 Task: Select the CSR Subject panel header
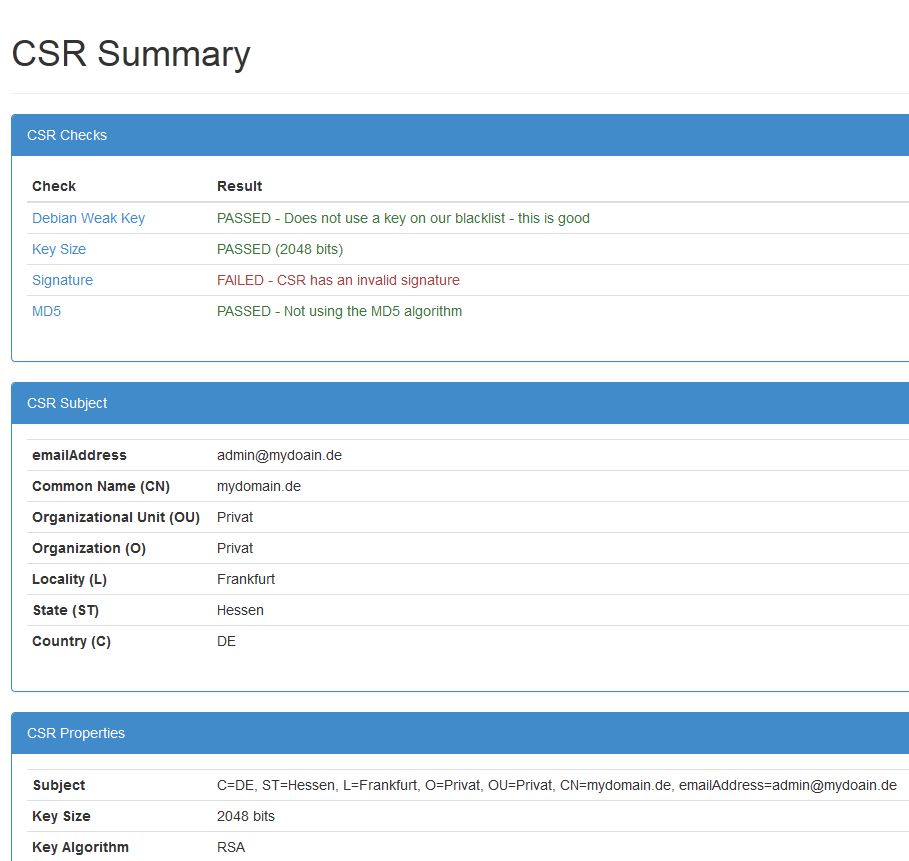click(x=67, y=403)
